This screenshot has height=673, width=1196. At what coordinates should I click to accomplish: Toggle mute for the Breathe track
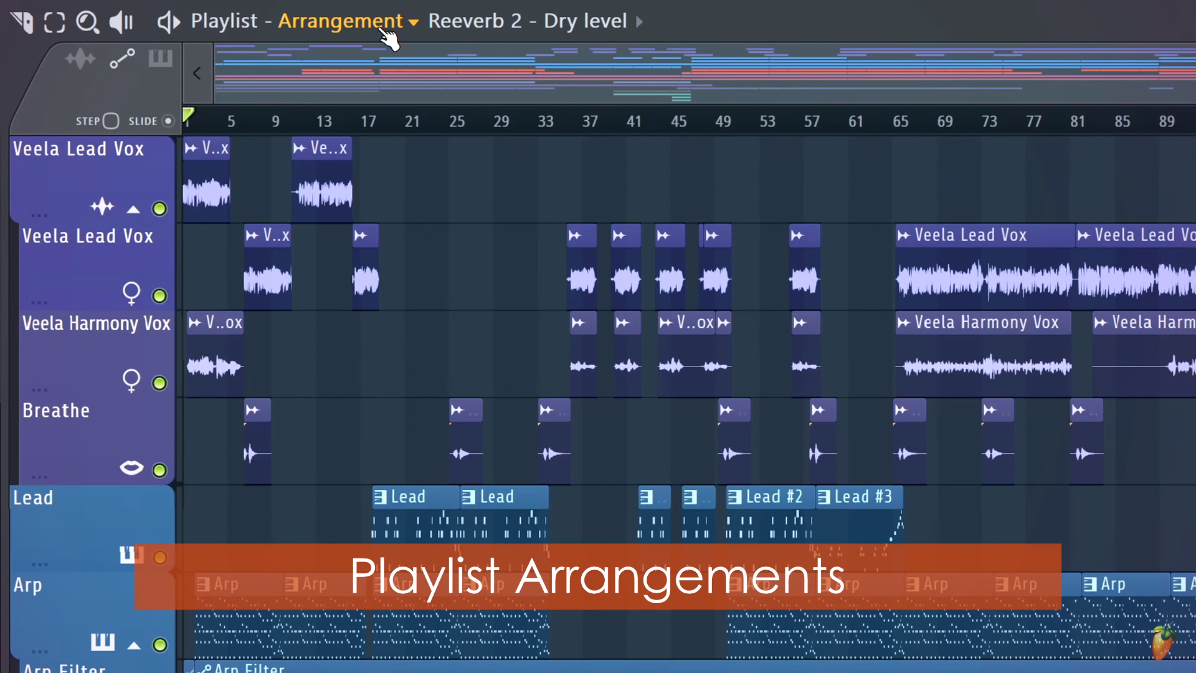click(x=159, y=468)
